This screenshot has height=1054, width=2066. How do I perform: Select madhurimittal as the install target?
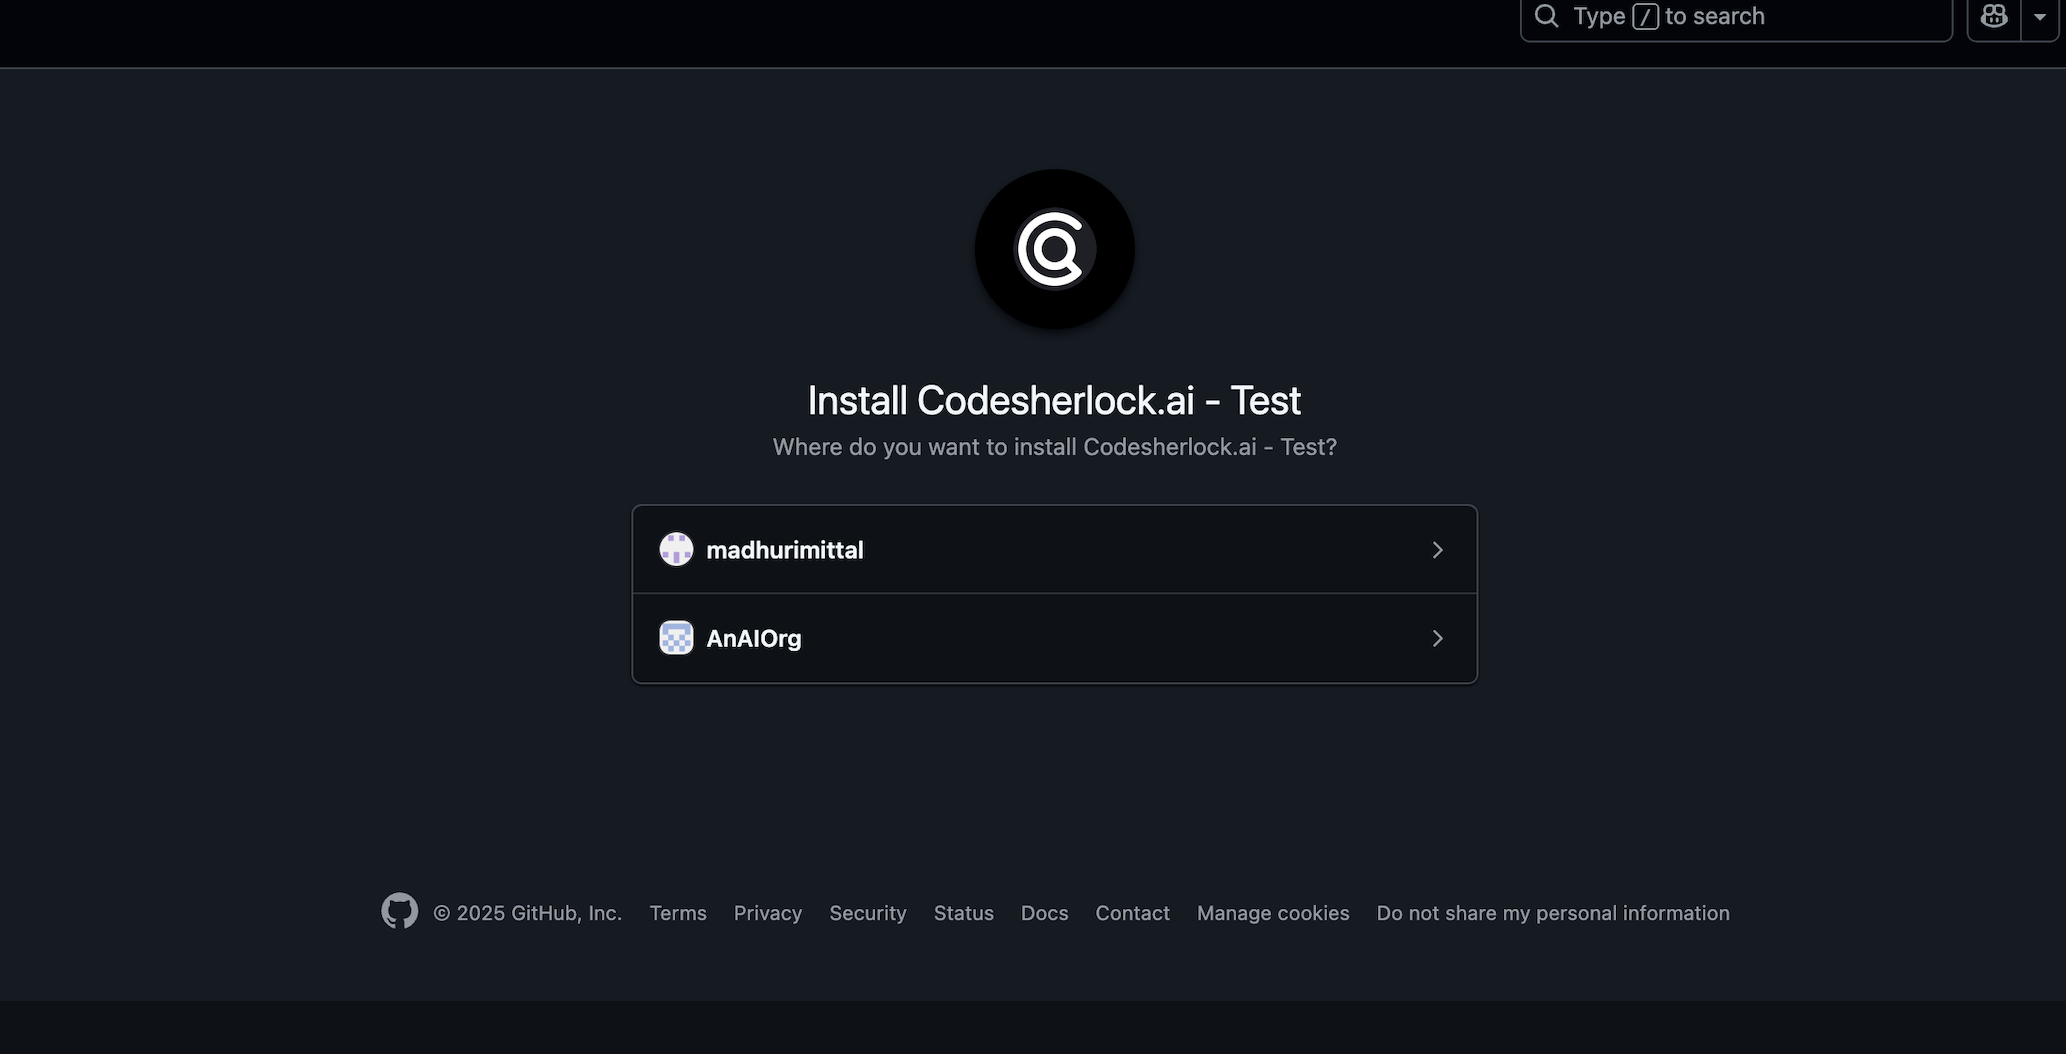[1053, 548]
